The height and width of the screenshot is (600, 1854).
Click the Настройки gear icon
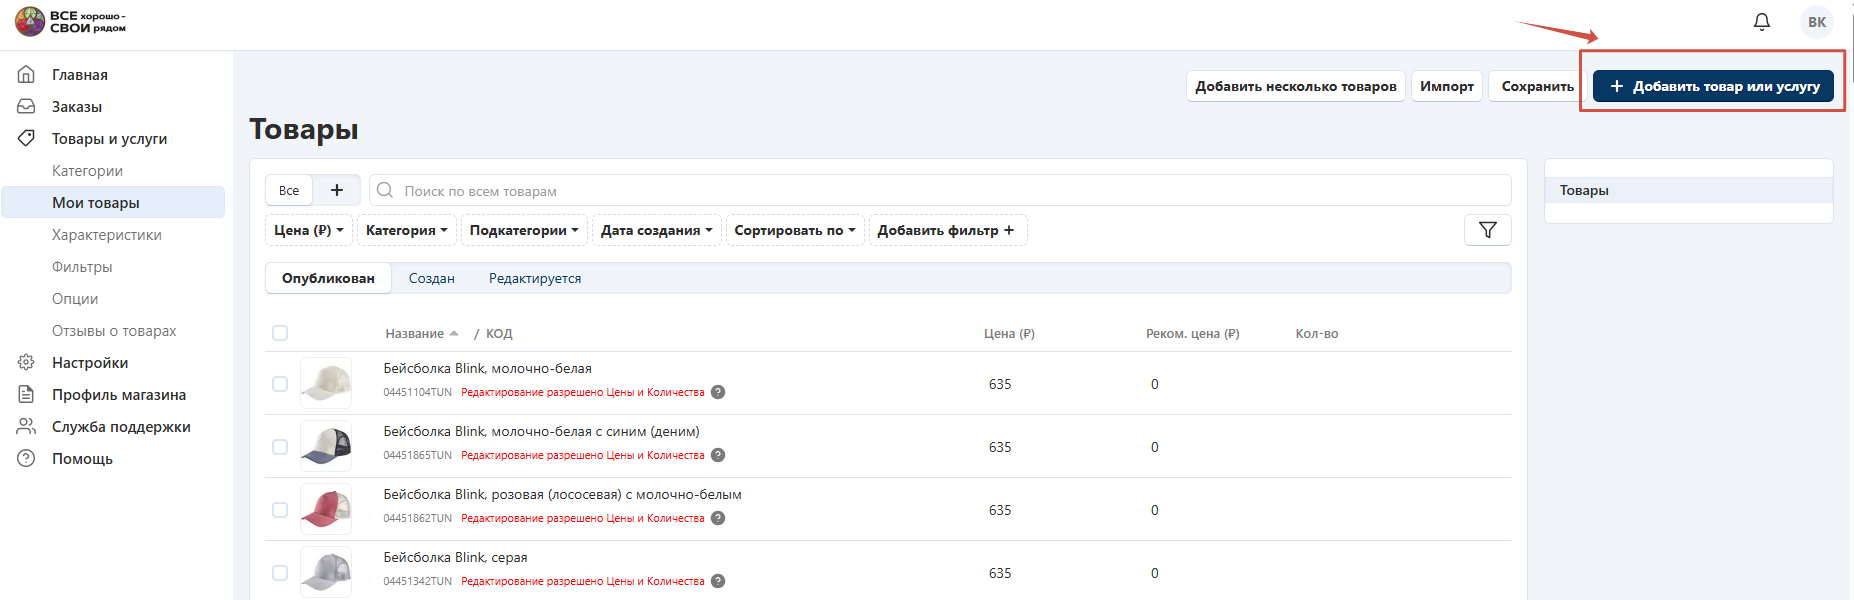[27, 363]
